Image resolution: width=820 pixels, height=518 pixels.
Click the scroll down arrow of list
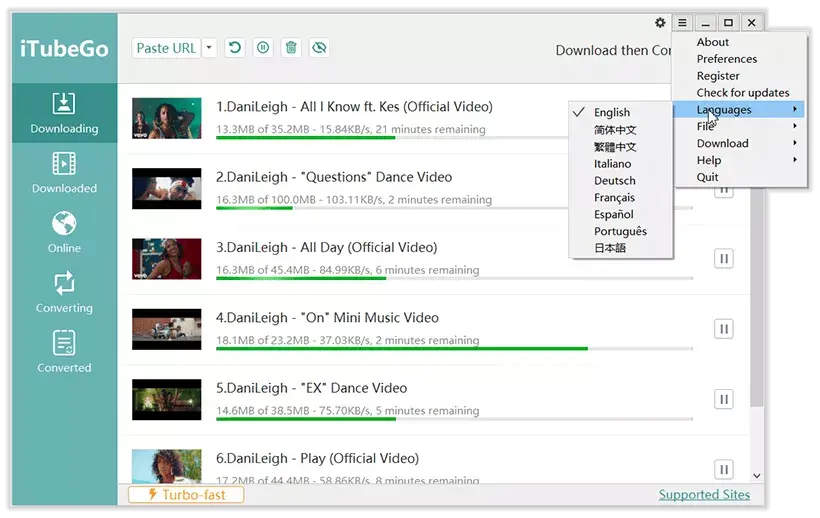point(757,476)
